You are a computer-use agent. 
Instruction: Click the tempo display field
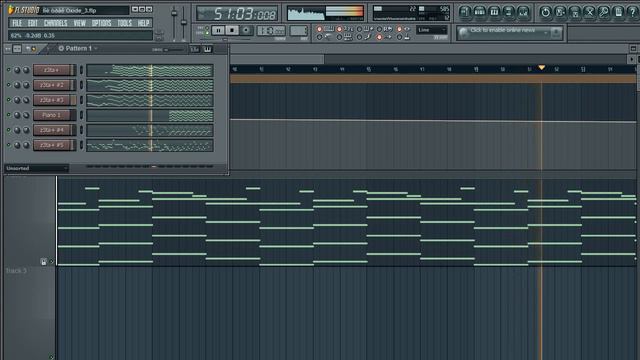click(x=271, y=31)
